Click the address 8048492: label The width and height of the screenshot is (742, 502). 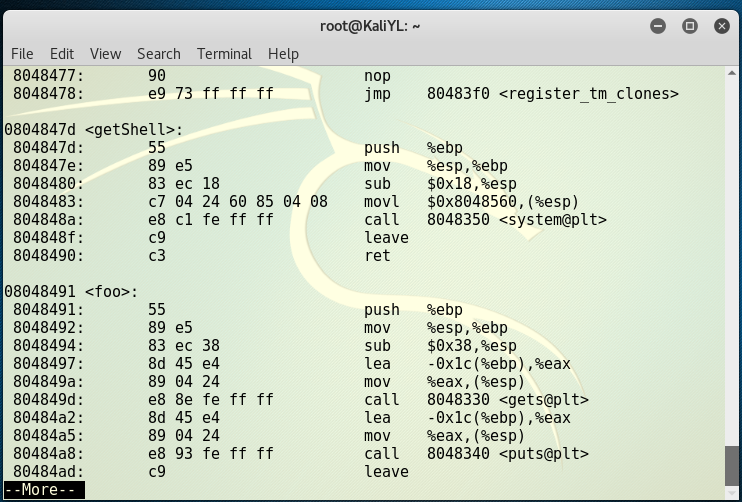pyautogui.click(x=48, y=327)
